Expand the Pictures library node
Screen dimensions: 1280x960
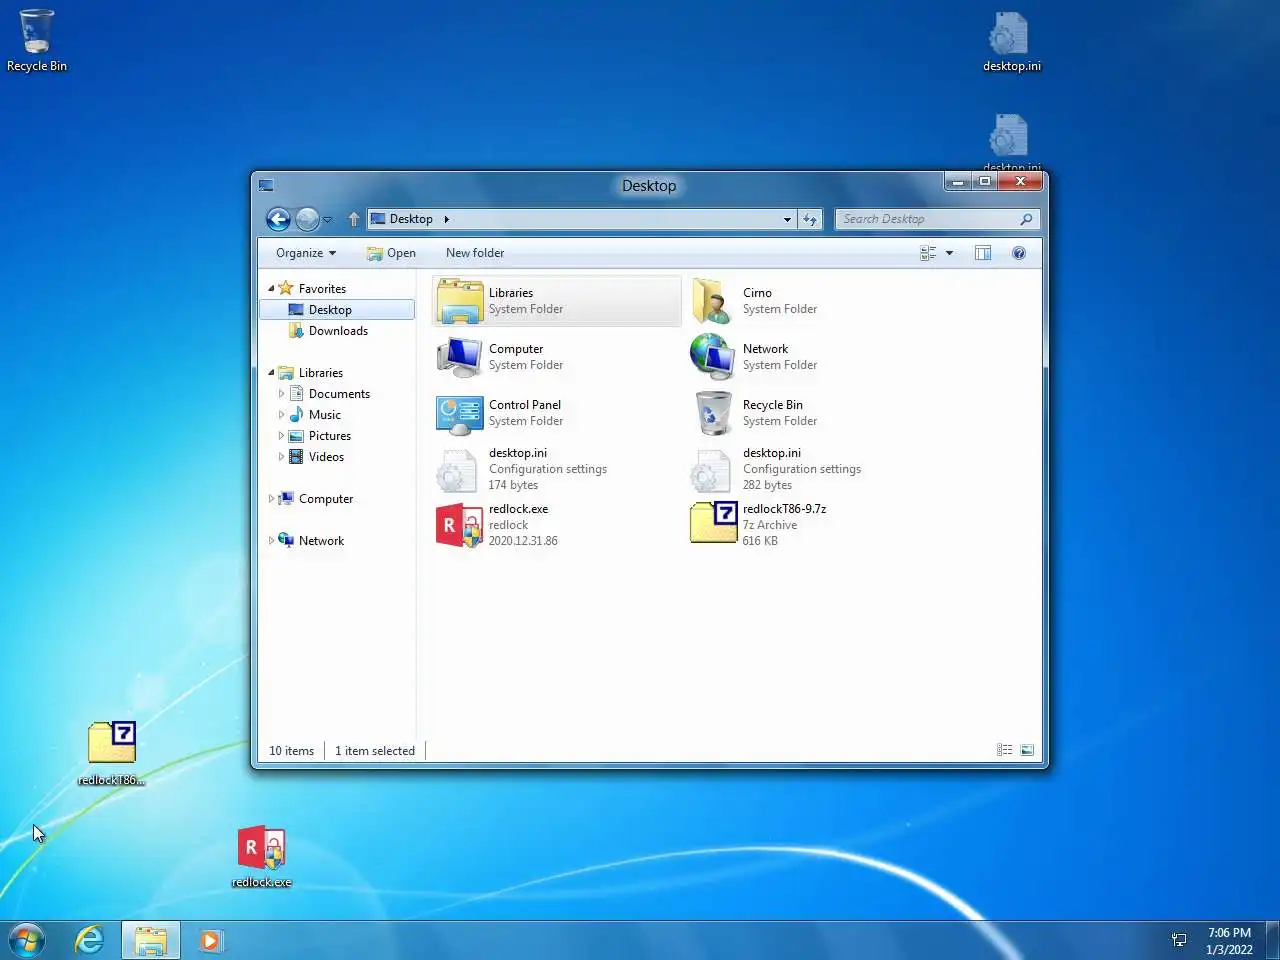point(281,436)
